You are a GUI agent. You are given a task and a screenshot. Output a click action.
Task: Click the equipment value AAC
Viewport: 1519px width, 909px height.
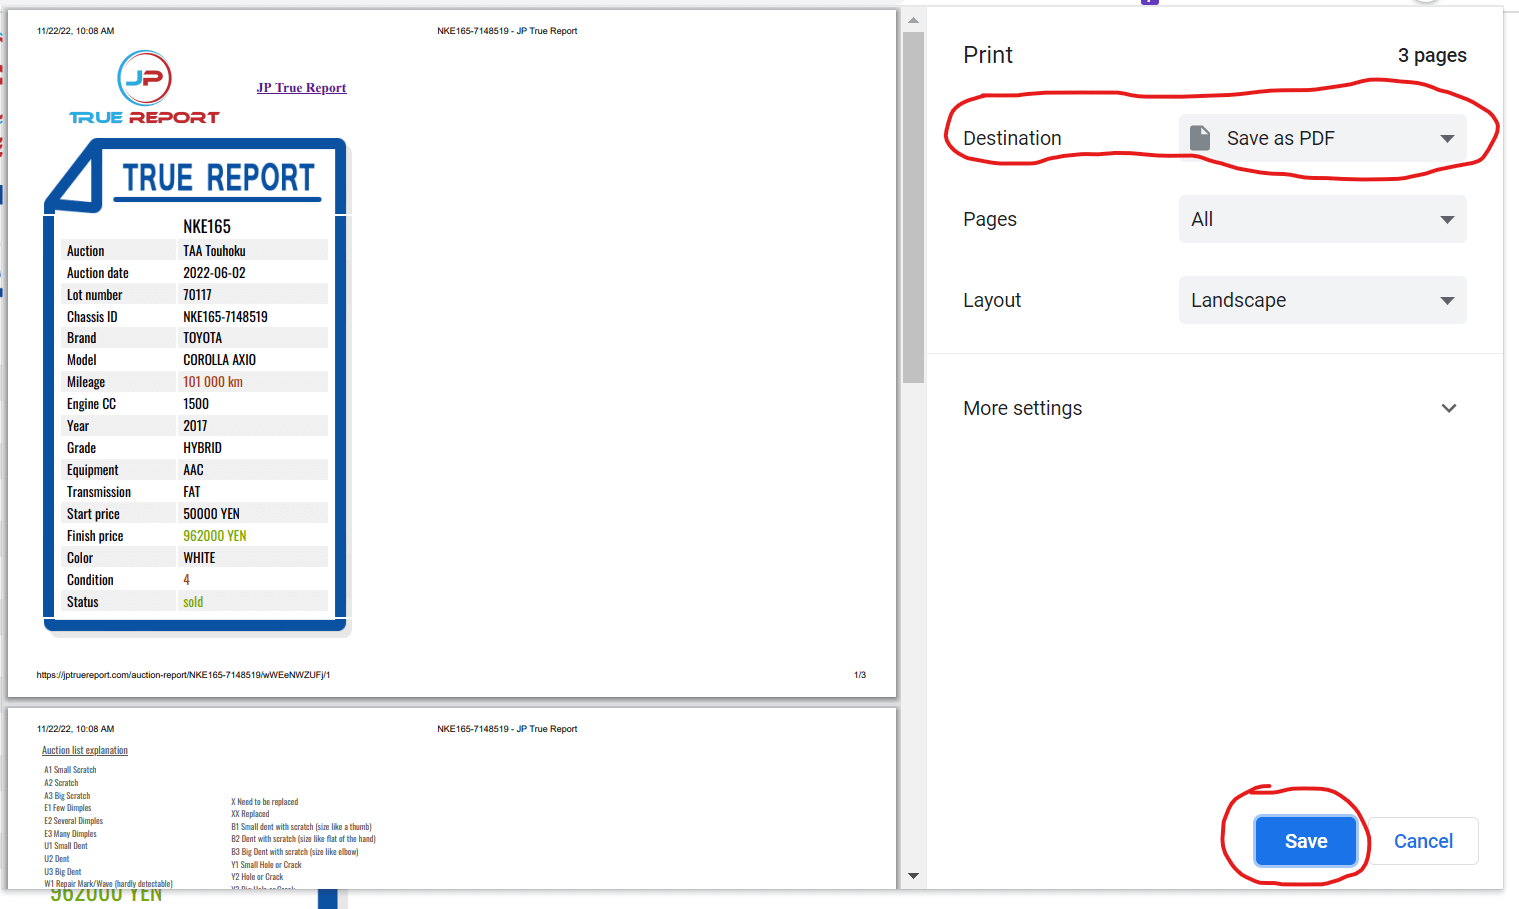click(193, 470)
